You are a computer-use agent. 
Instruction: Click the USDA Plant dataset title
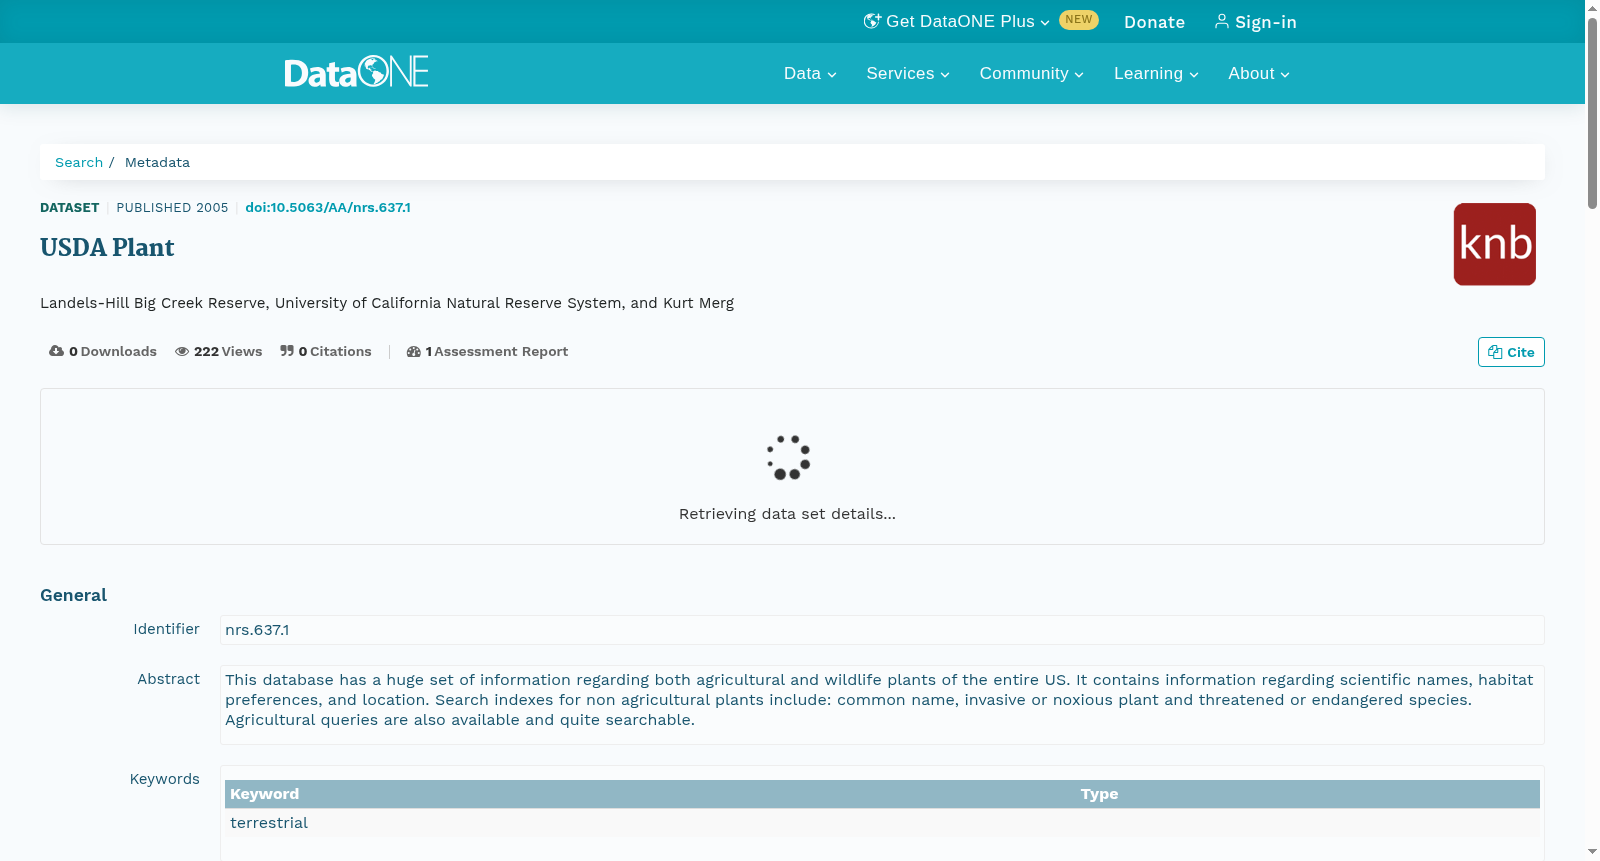107,247
